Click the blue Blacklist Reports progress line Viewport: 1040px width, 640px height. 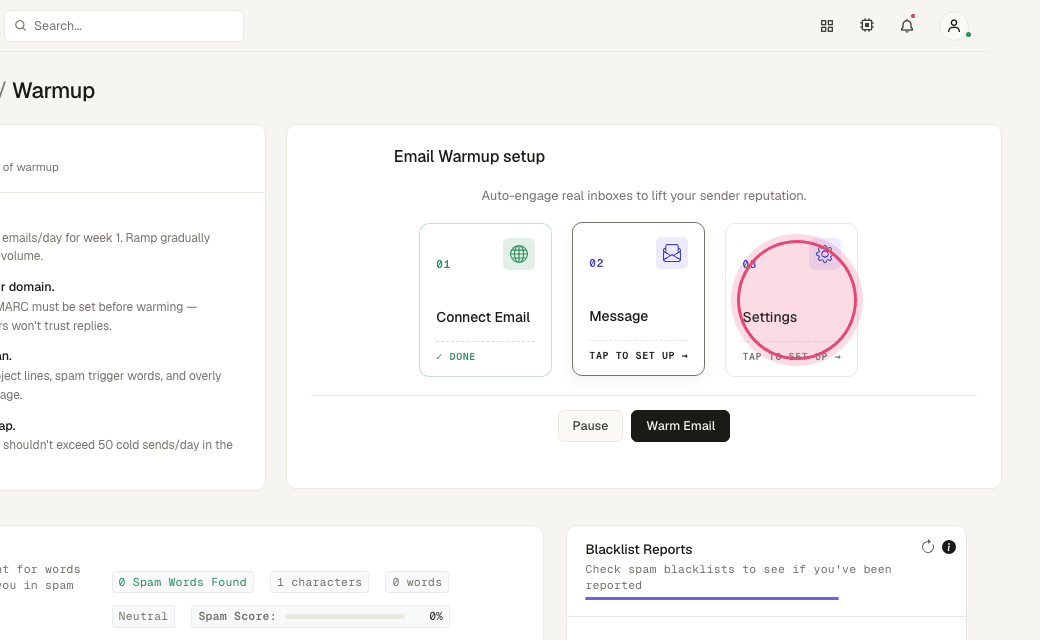pos(712,598)
